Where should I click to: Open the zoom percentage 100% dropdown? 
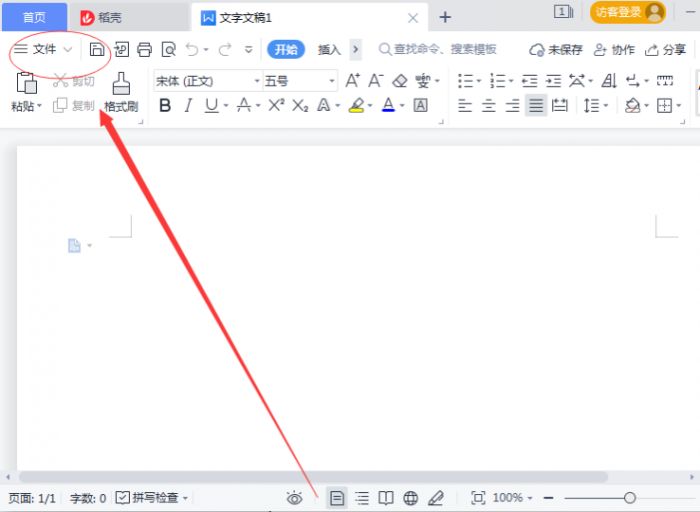click(x=512, y=497)
